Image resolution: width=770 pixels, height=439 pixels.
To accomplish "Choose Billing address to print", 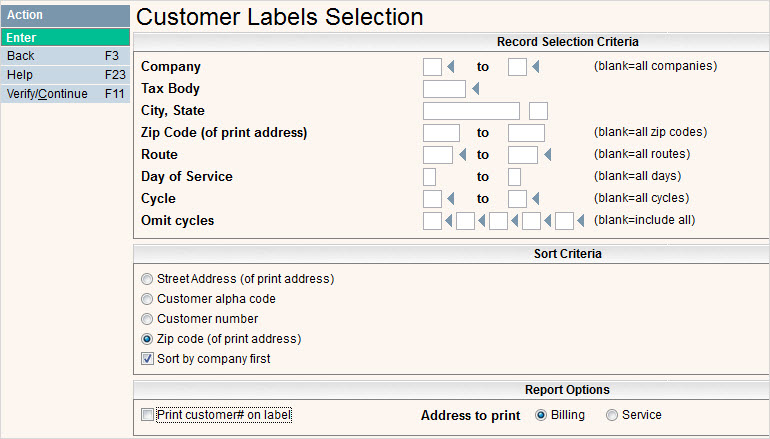I will (x=541, y=415).
